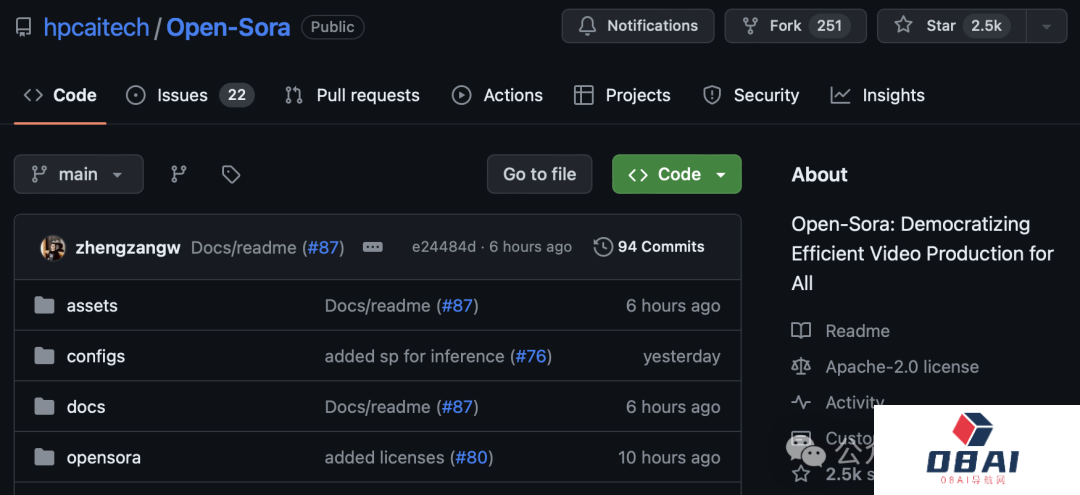
Task: Click the 'added sp for inference' commit message
Action: (415, 357)
